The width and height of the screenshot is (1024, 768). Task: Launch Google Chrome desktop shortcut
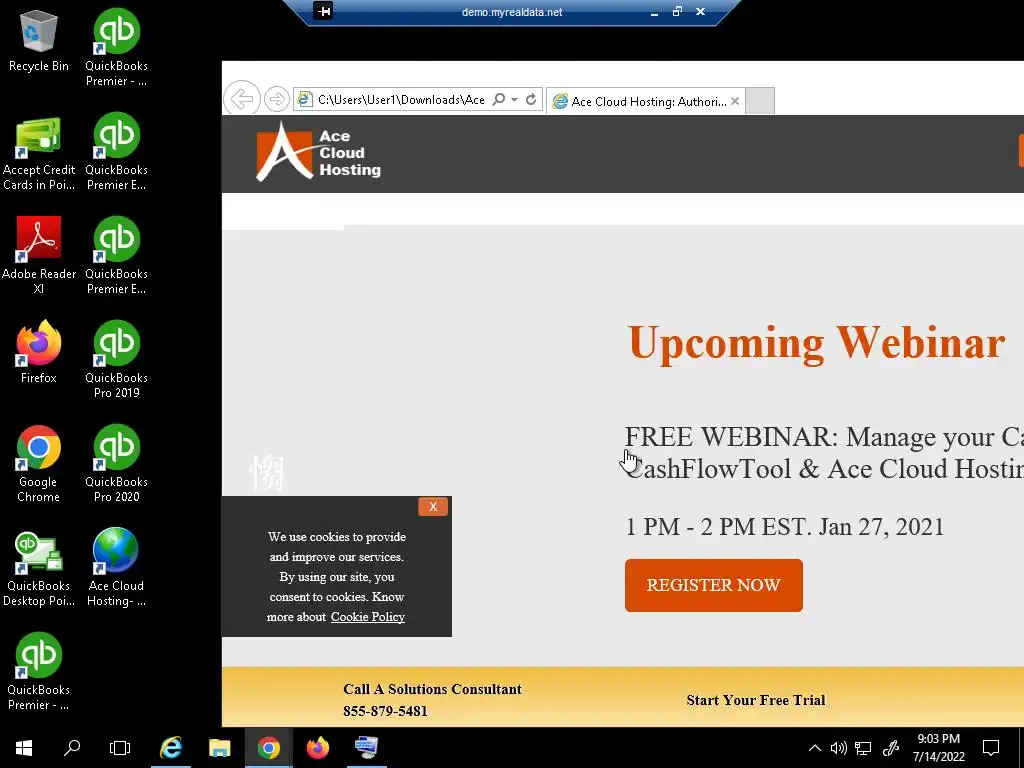[39, 464]
